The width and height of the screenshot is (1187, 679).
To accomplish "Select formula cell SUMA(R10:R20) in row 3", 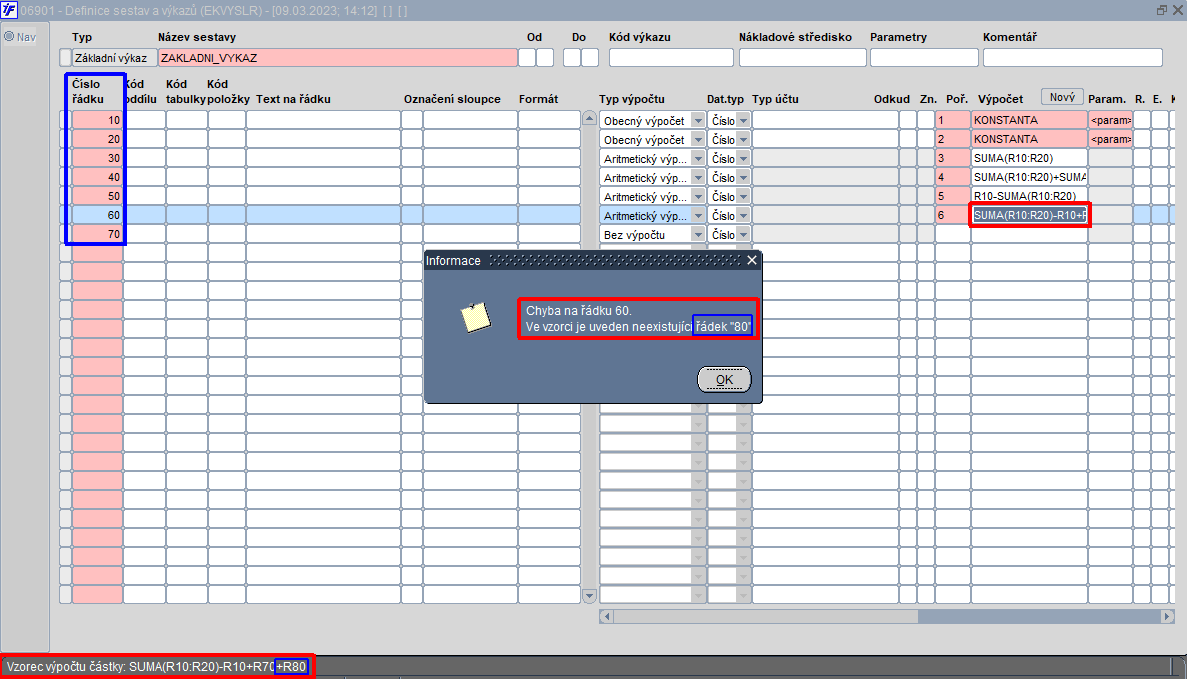I will (x=1029, y=158).
